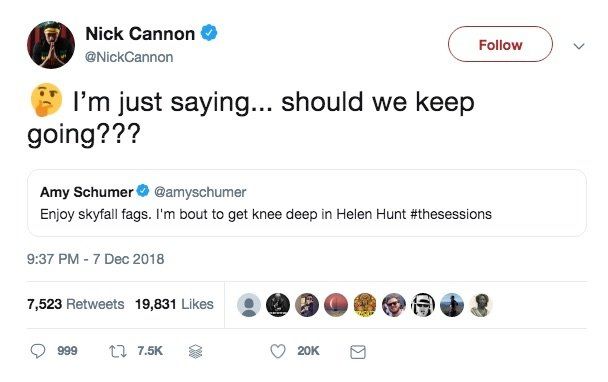Click the last statue bust liker avatar
This screenshot has width=608, height=382.
(x=481, y=305)
